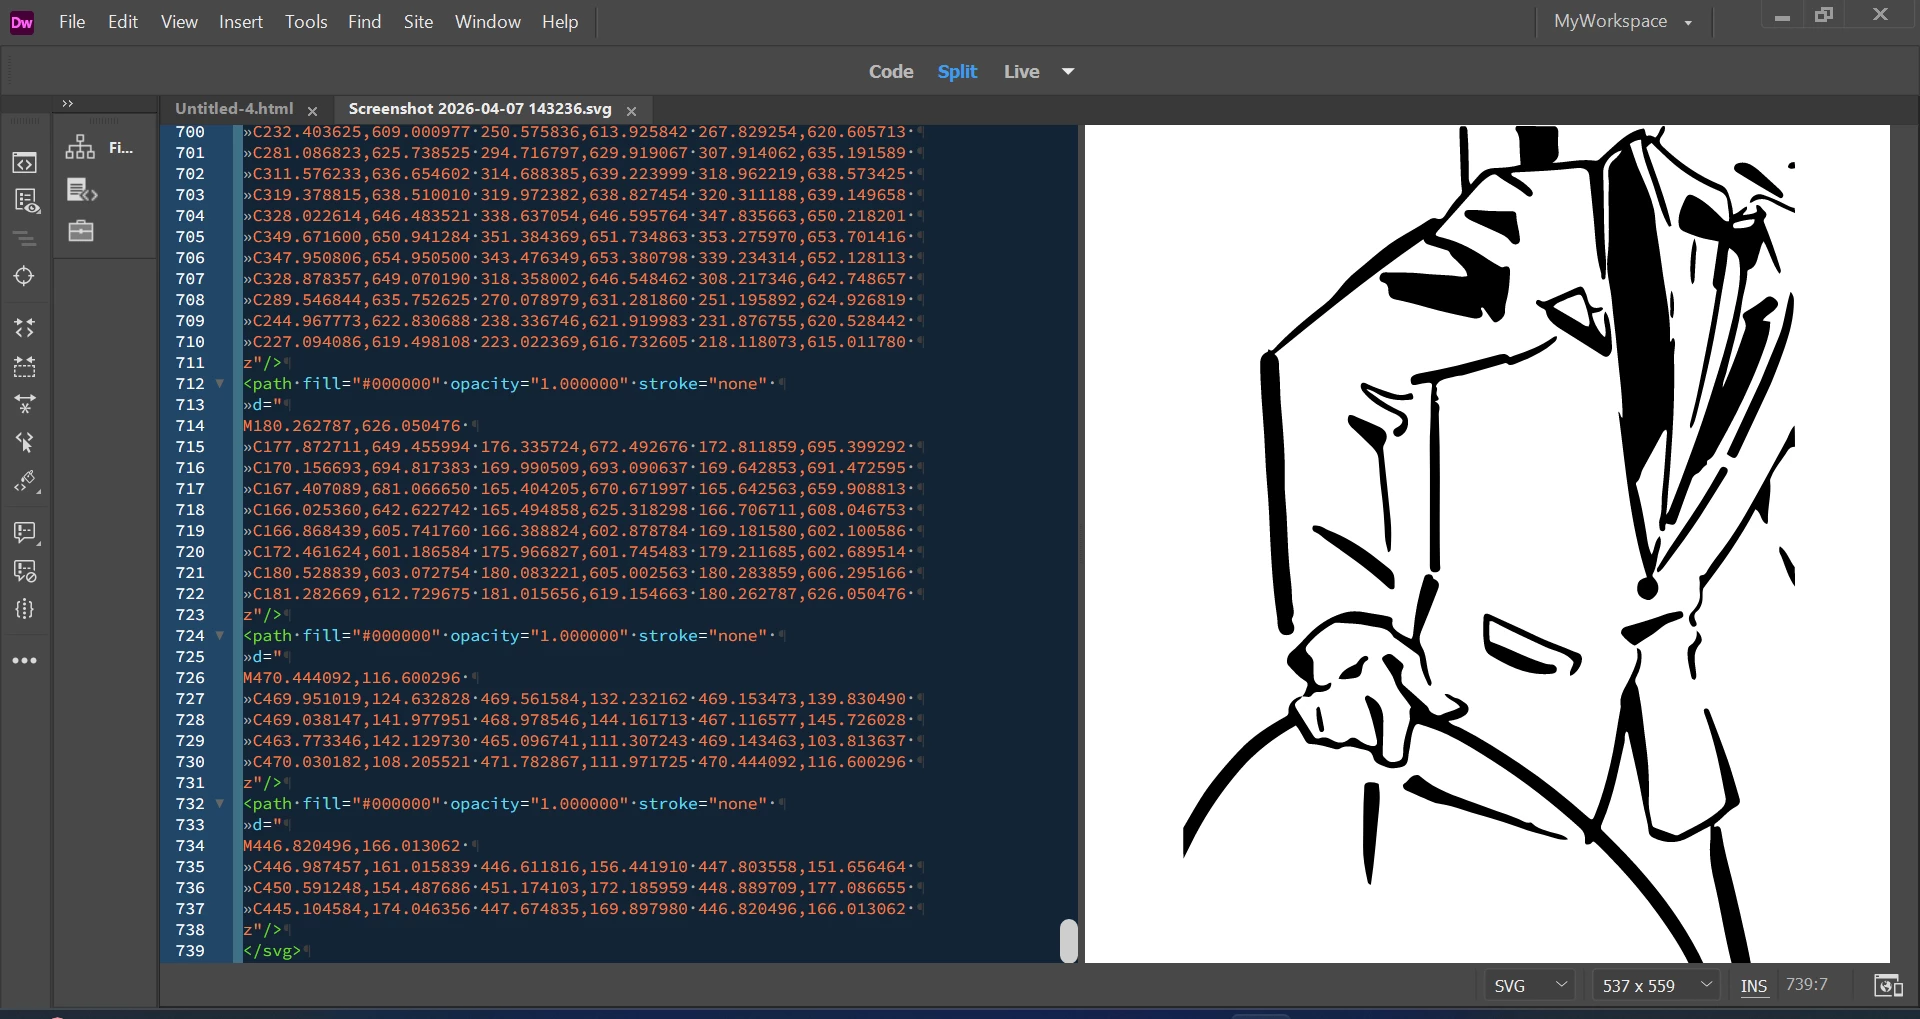
Task: Click the closing </svg> tag in code
Action: point(272,951)
